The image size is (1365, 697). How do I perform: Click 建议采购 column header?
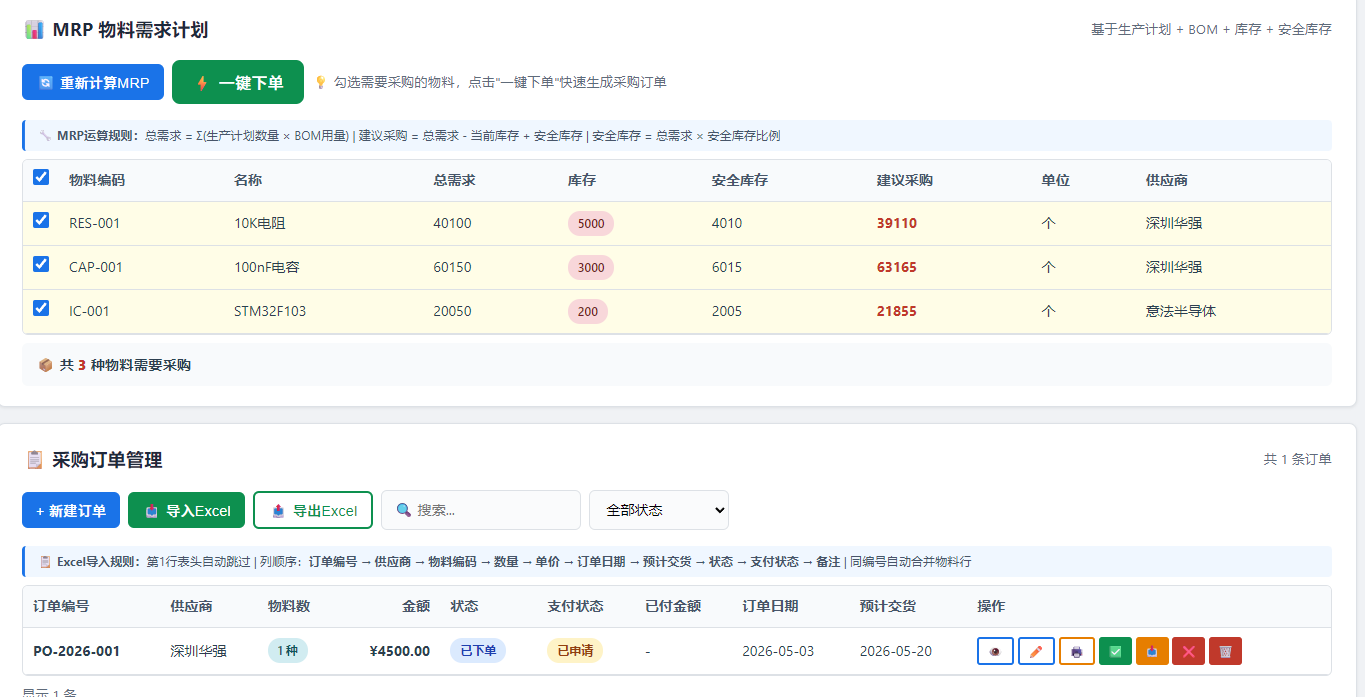(x=905, y=180)
